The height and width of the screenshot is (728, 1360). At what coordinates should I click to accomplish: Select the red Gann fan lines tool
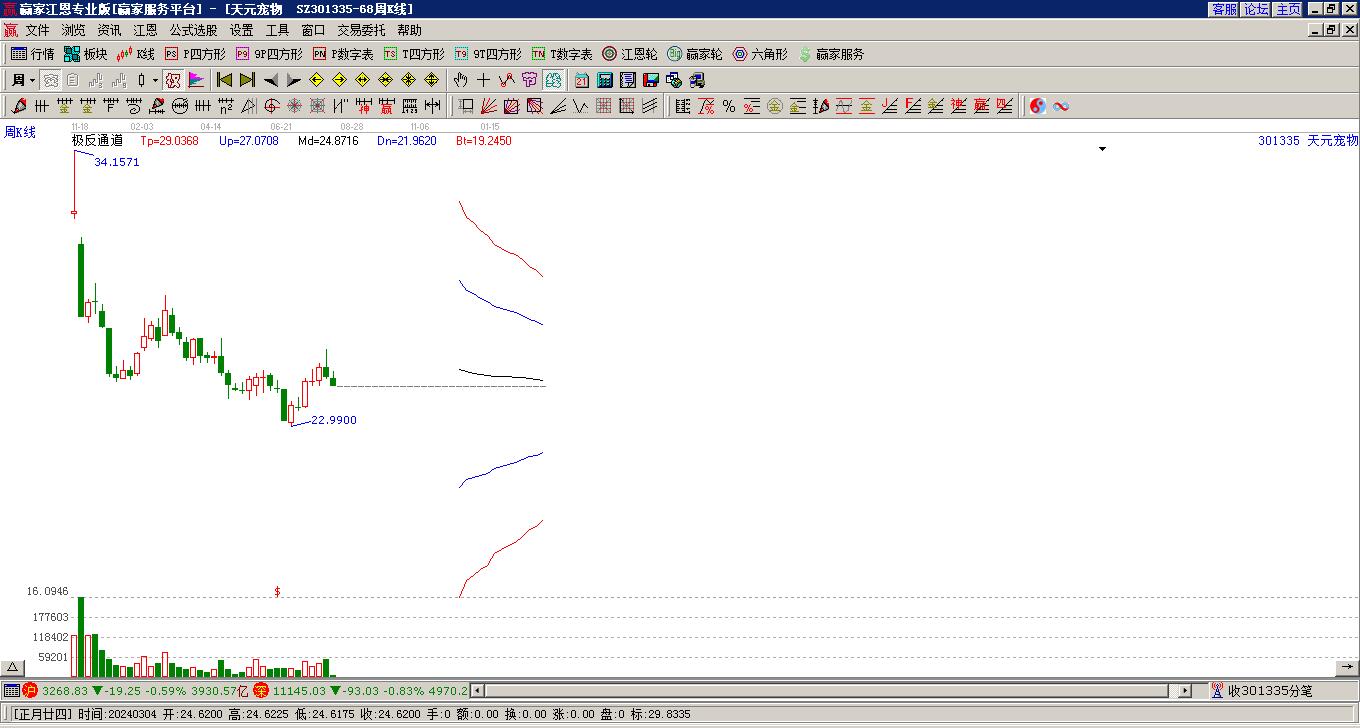tap(488, 106)
